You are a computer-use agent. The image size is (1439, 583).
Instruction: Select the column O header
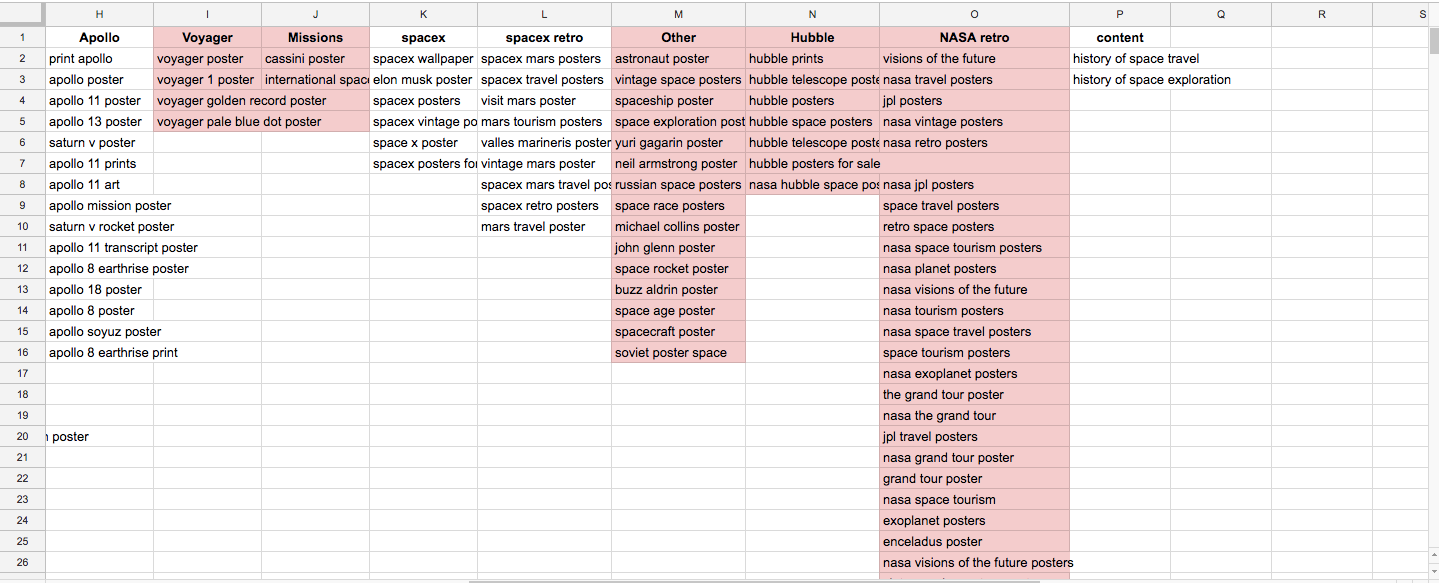point(974,14)
